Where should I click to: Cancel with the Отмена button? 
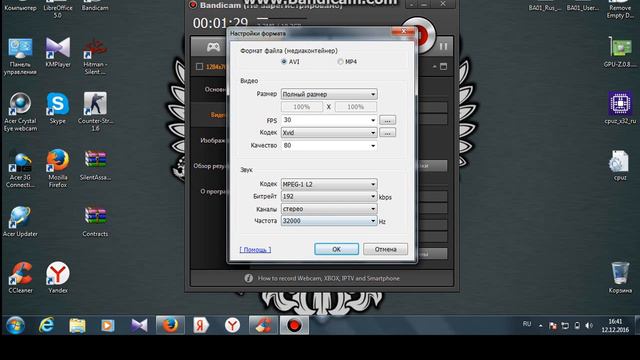pyautogui.click(x=385, y=249)
